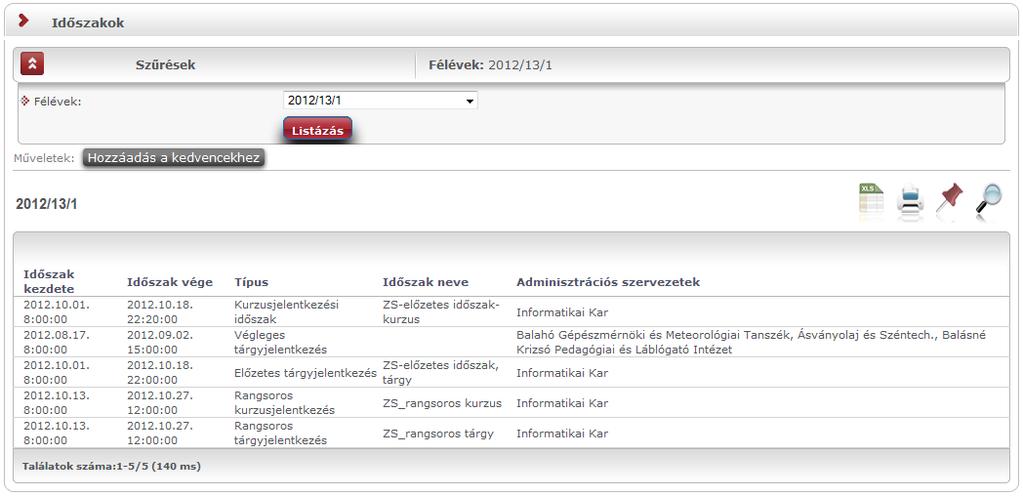Click ZS-előzetes időszak-kurzus name
Image resolution: width=1023 pixels, height=496 pixels.
(440, 312)
